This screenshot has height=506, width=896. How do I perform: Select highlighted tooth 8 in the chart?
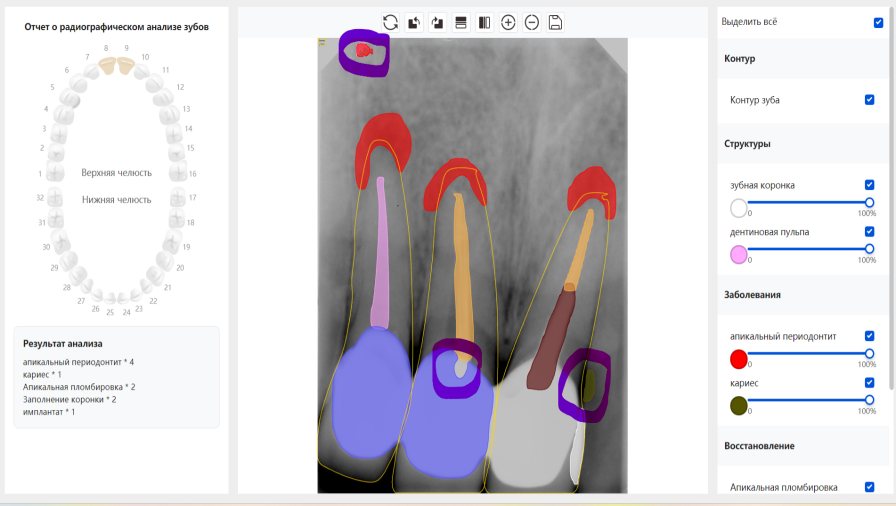108,66
